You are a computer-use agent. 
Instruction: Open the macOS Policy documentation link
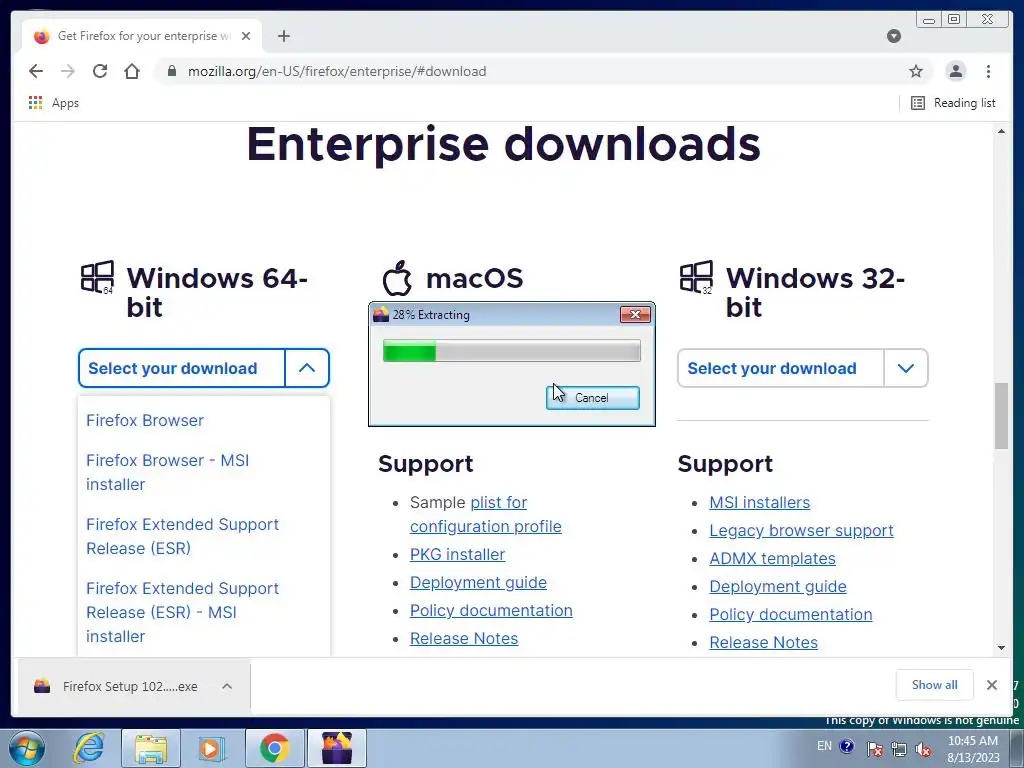click(491, 611)
